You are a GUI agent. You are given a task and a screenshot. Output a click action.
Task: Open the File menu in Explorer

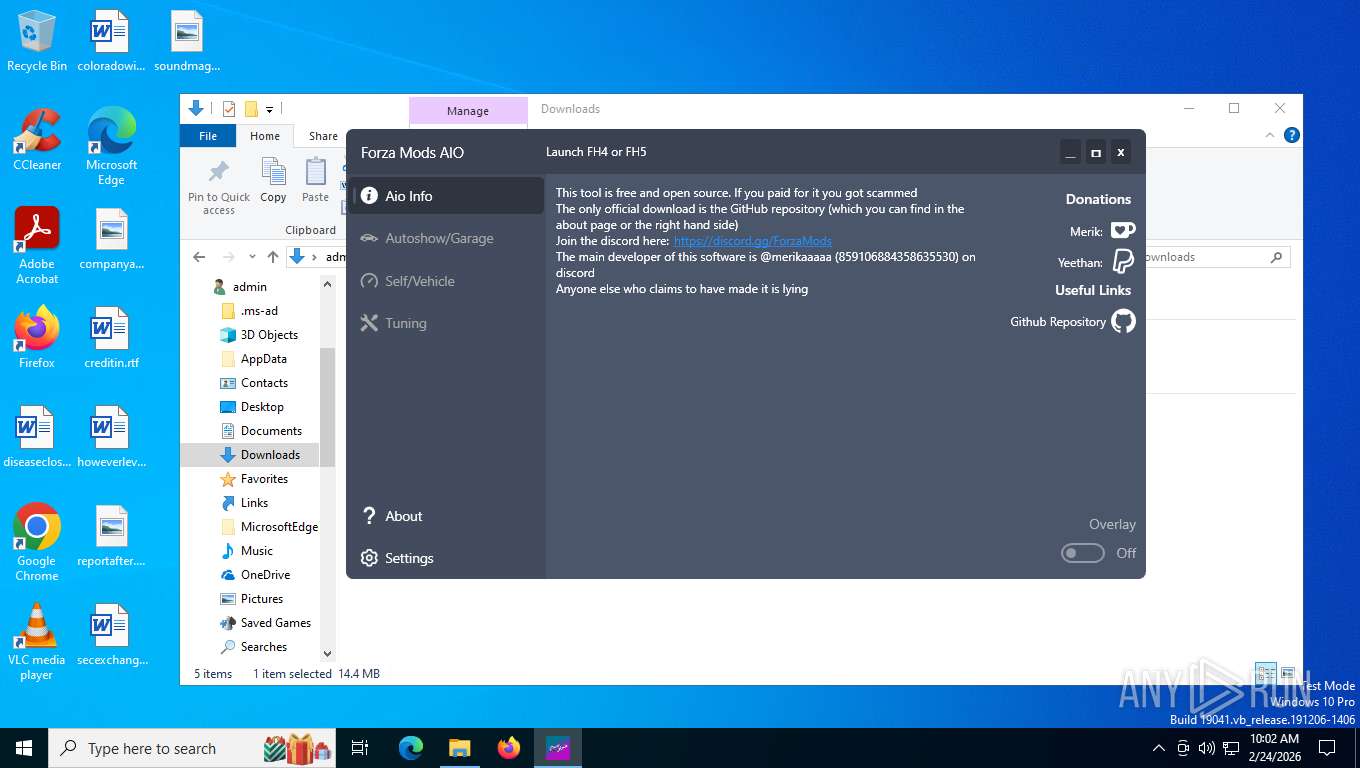[x=208, y=136]
